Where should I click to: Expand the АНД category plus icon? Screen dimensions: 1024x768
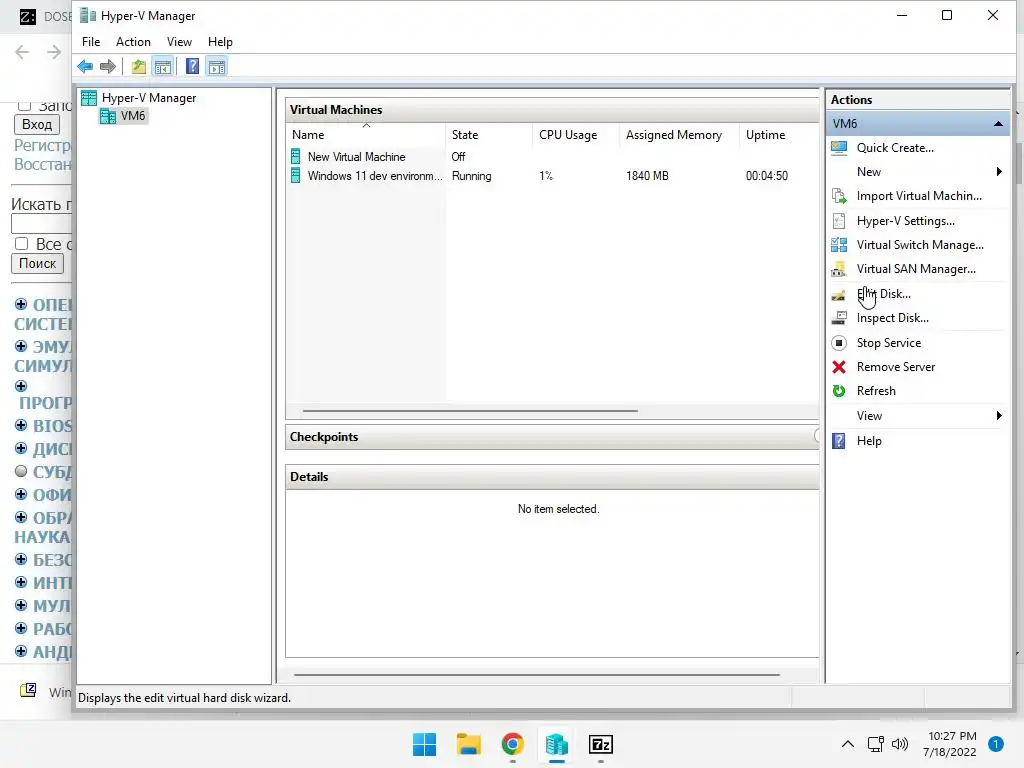(21, 651)
